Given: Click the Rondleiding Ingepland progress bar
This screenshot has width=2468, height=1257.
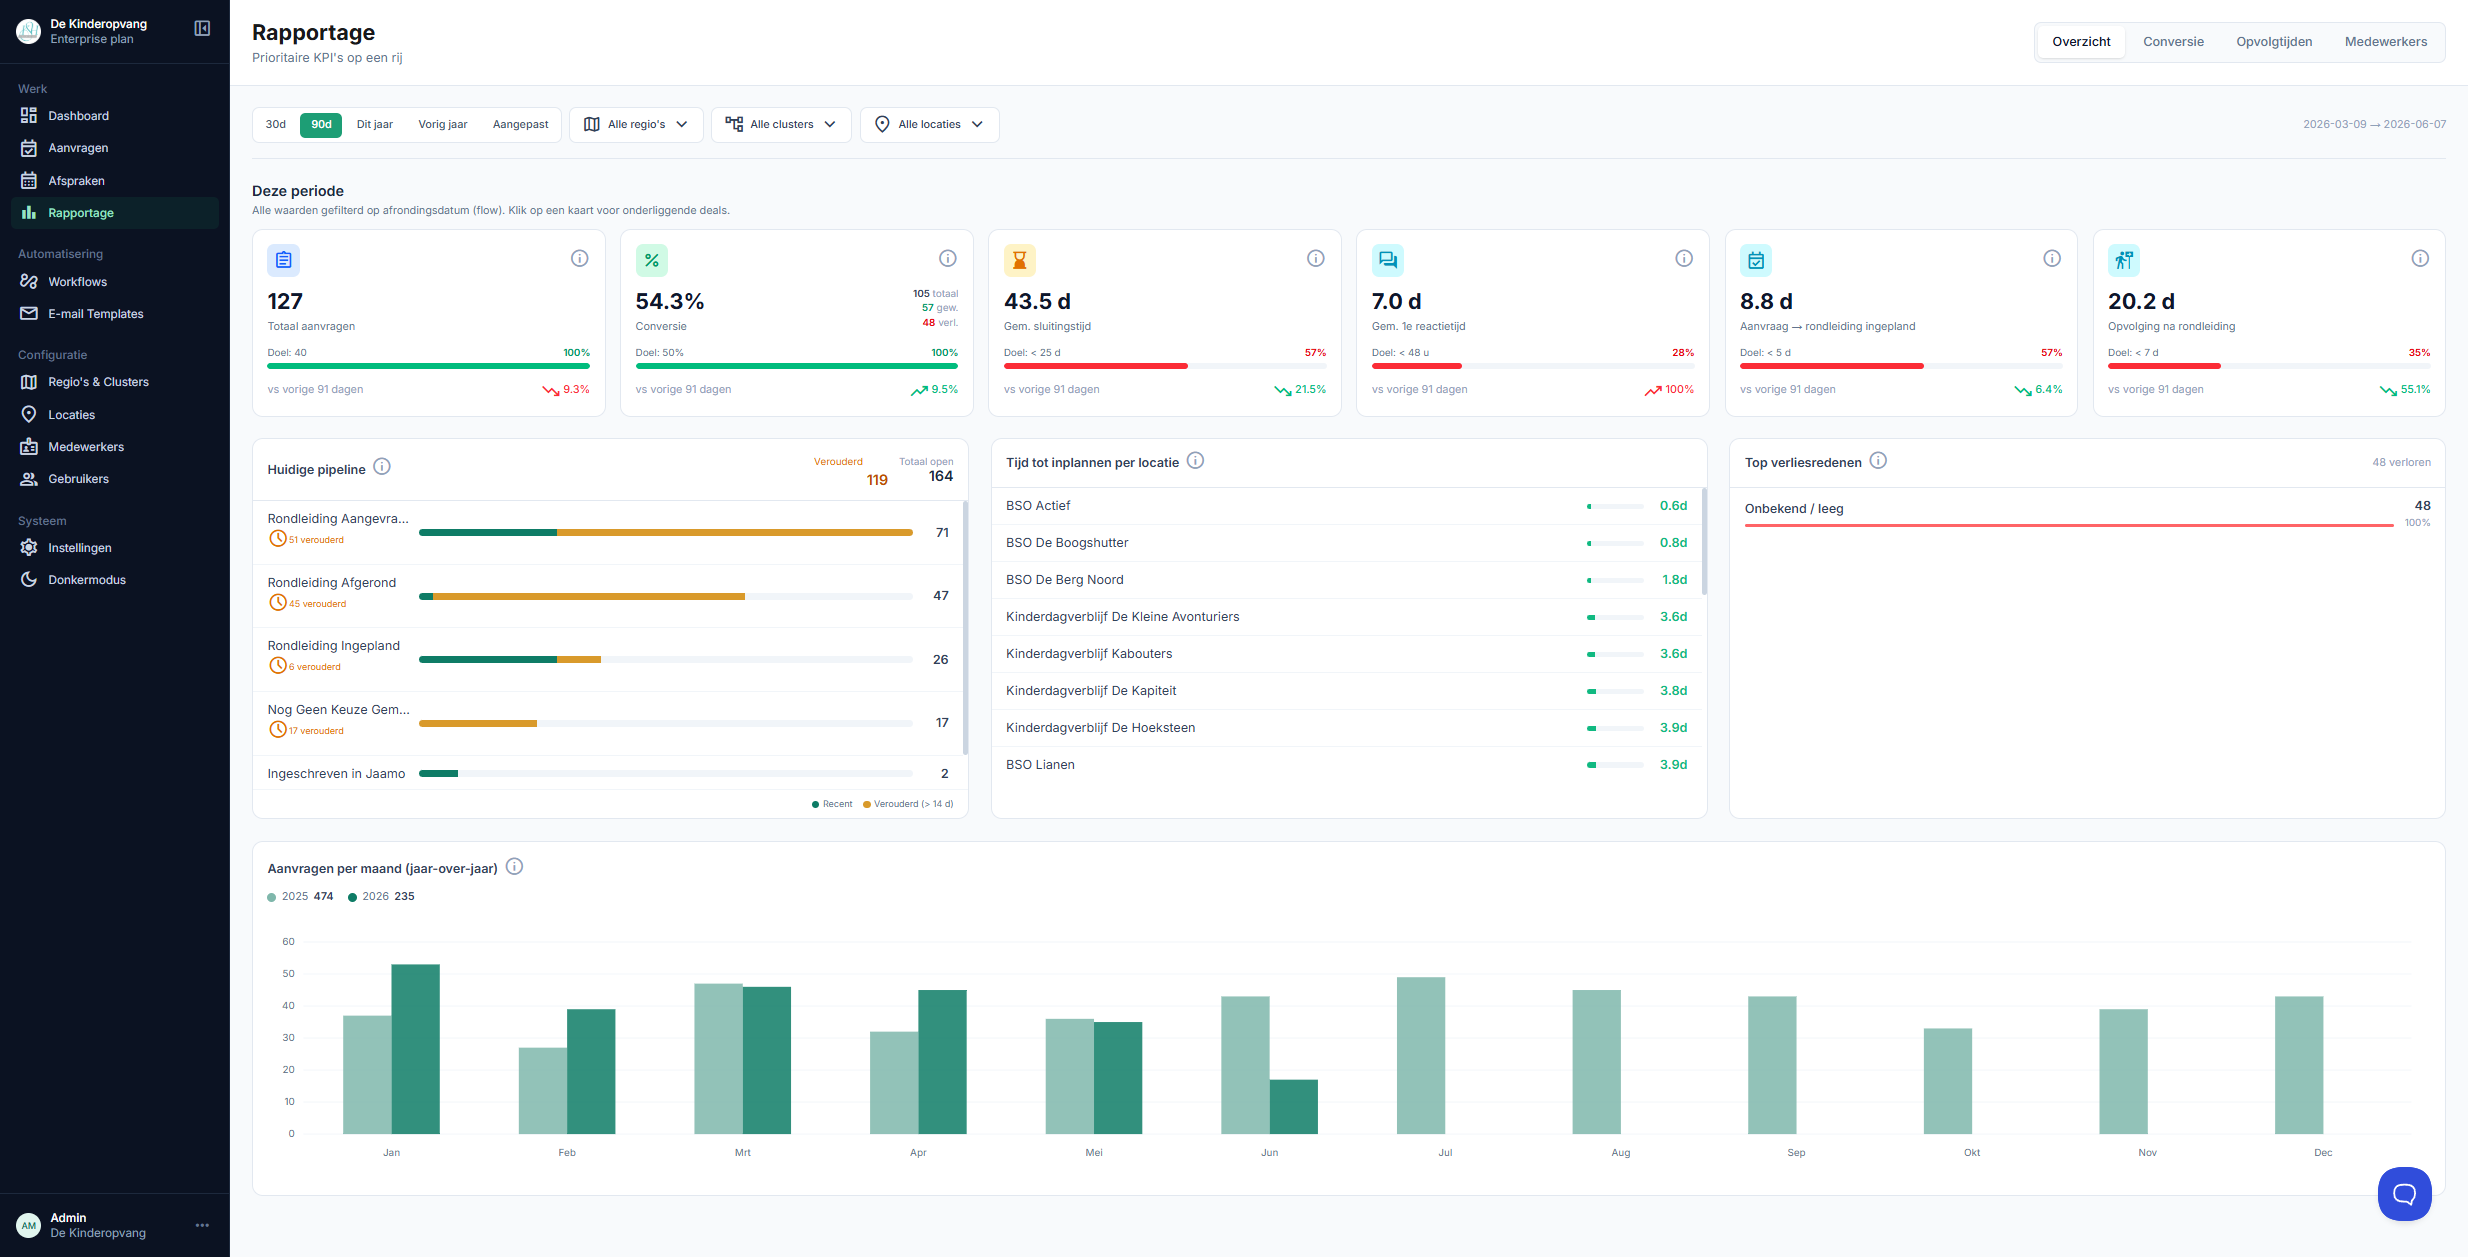Looking at the screenshot, I should [666, 660].
